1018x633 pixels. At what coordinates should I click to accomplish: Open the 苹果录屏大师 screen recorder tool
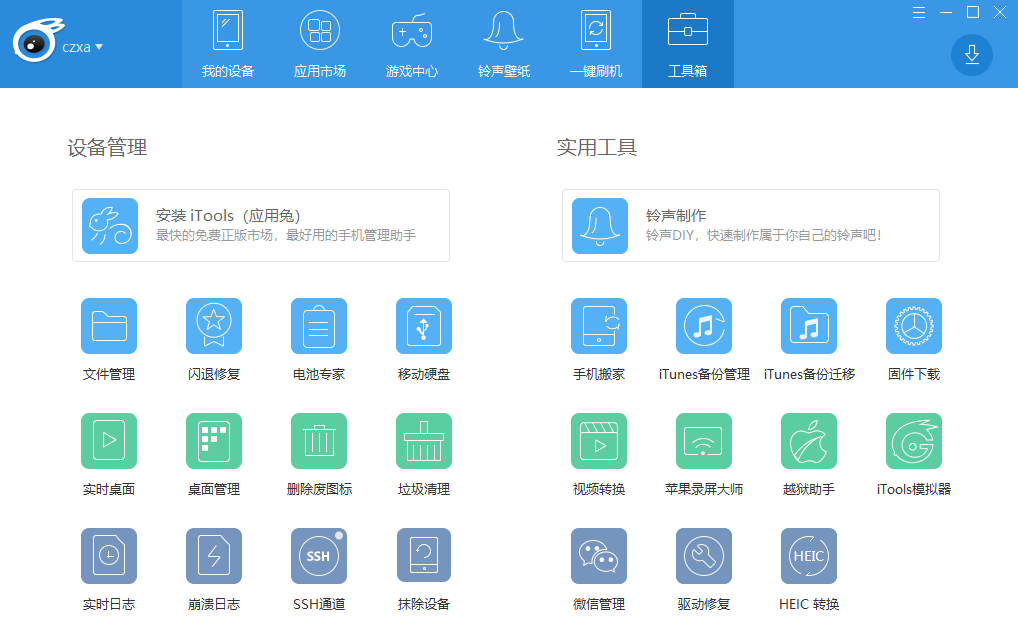704,441
